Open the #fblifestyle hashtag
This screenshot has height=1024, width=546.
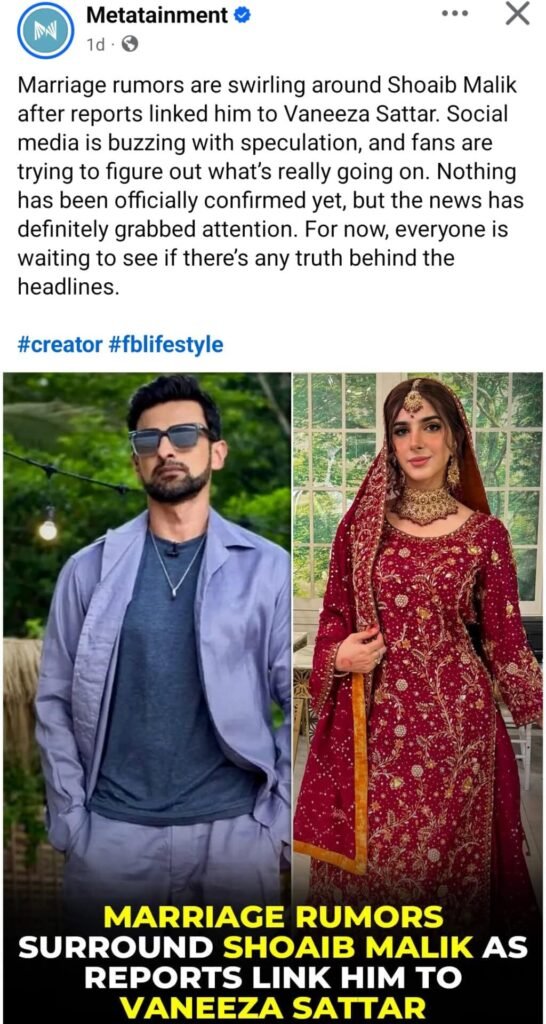(x=165, y=344)
